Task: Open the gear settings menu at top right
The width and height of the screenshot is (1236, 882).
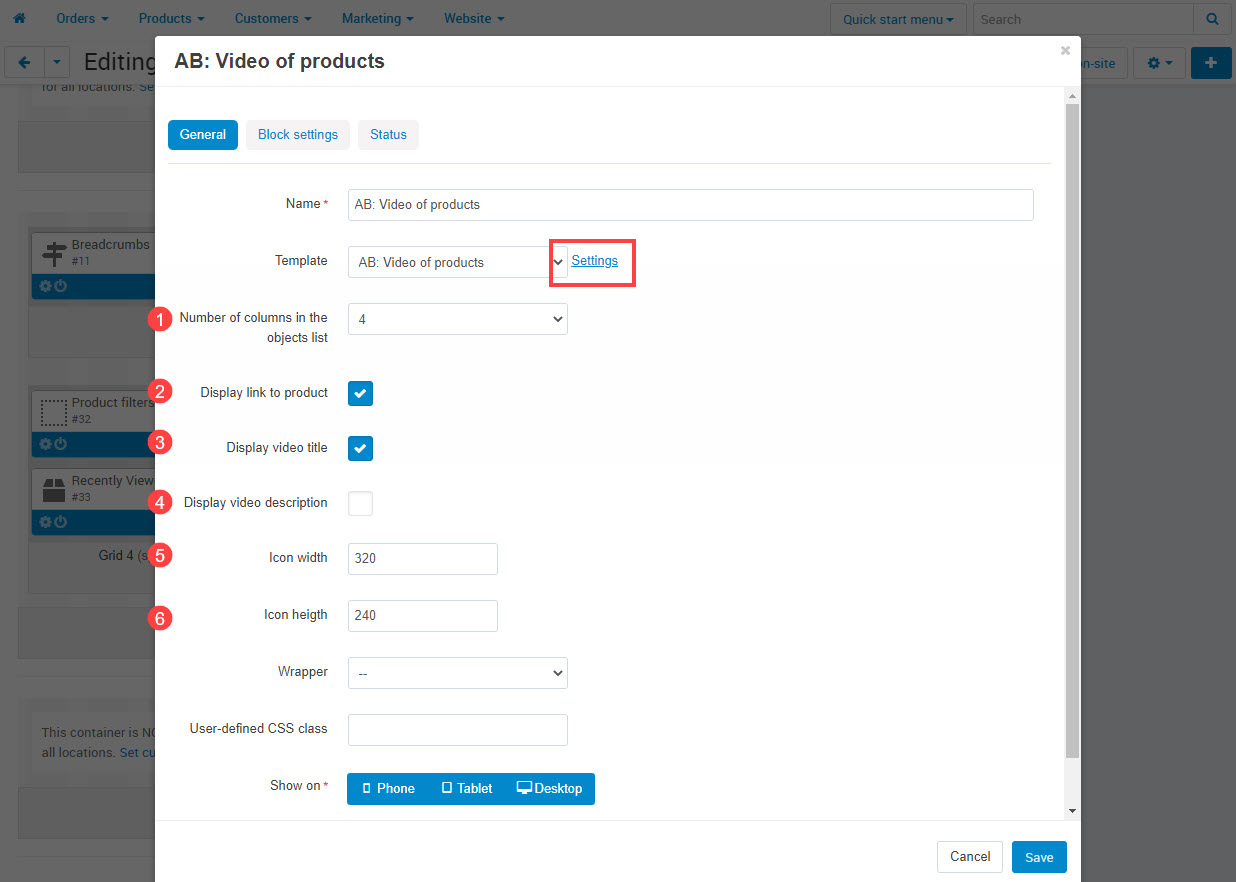Action: coord(1159,62)
